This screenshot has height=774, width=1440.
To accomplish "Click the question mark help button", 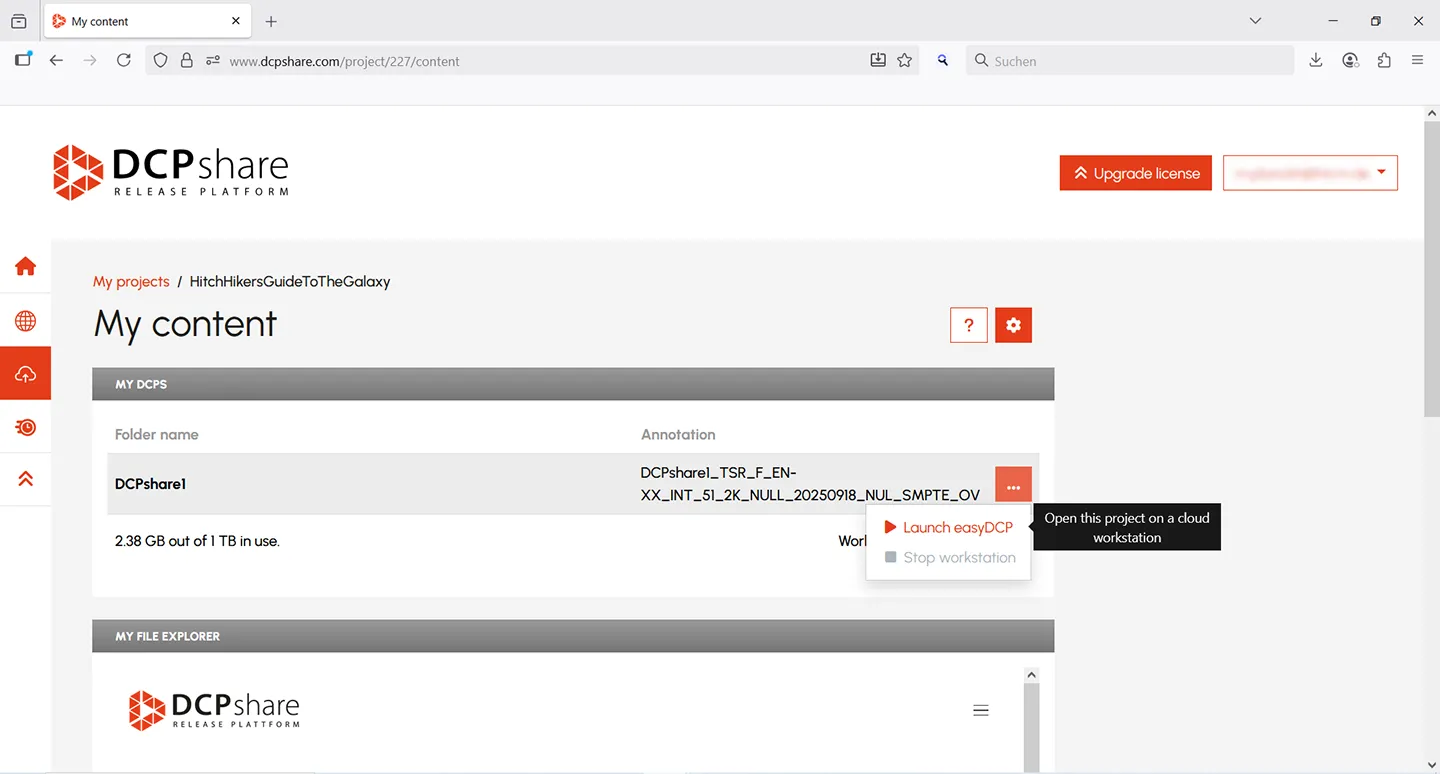I will 968,325.
